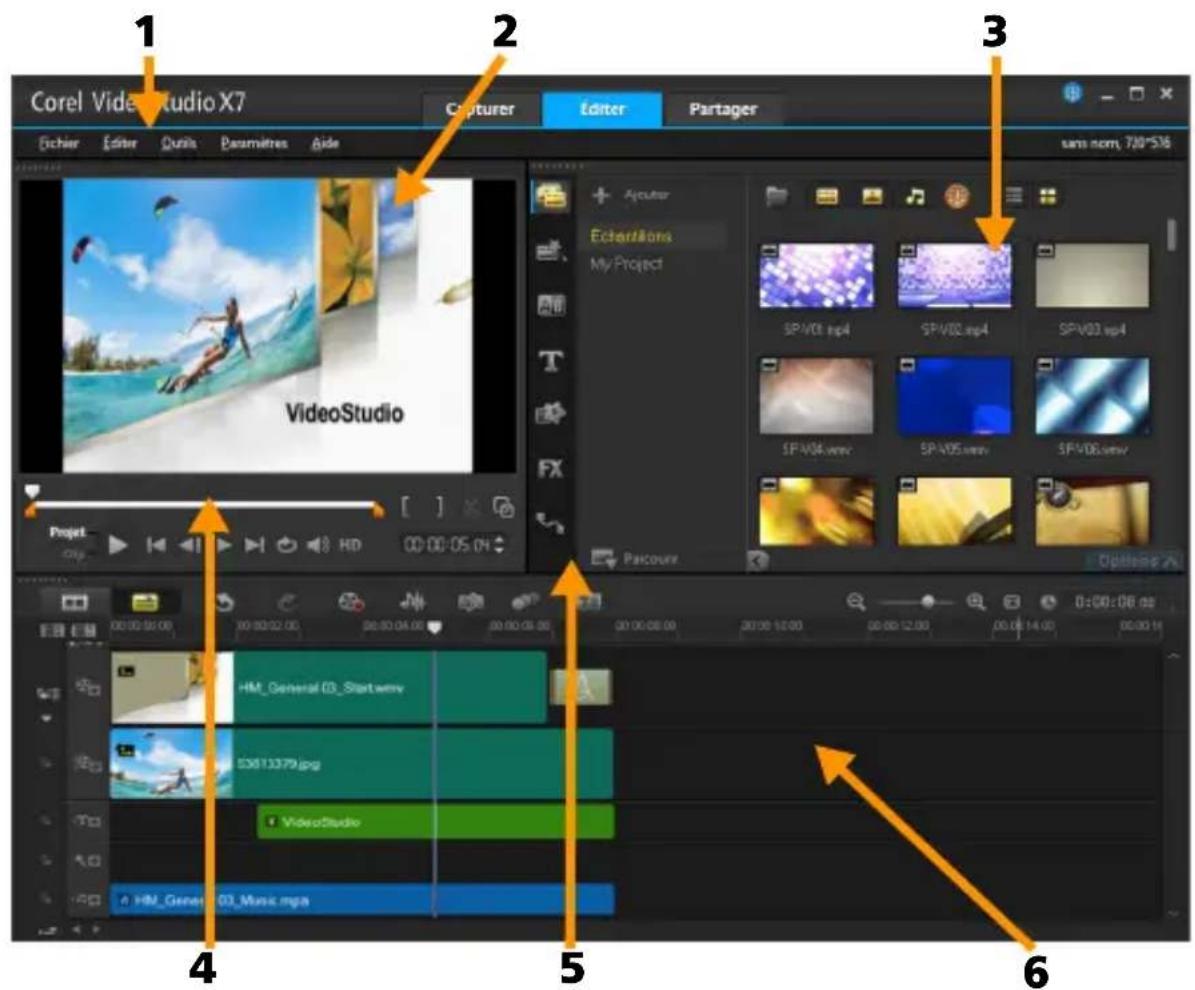Screen dimensions: 1195x990
Task: Enable HD preview playback
Action: (349, 546)
